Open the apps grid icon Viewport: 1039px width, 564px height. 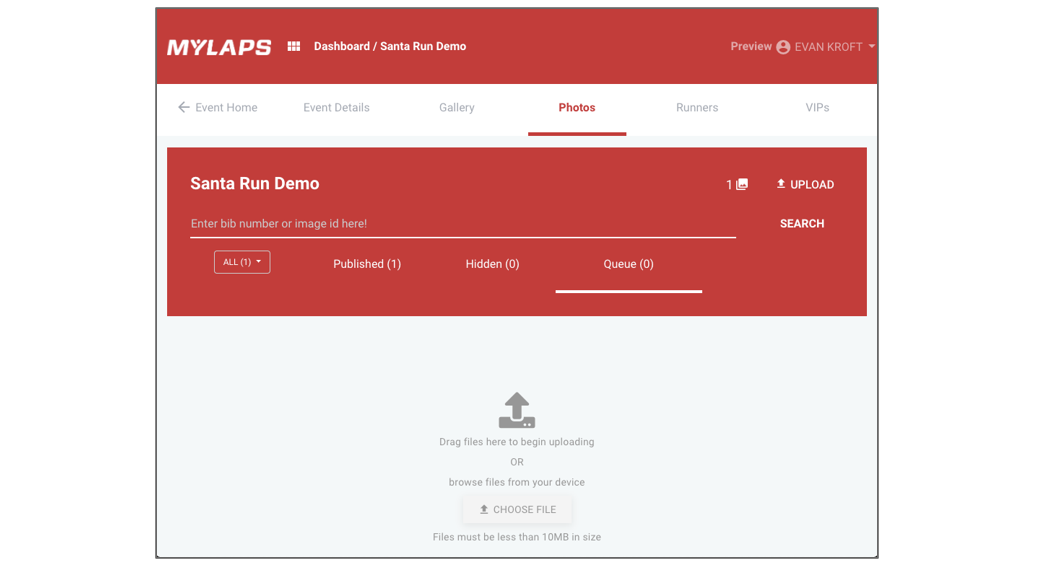(x=294, y=46)
